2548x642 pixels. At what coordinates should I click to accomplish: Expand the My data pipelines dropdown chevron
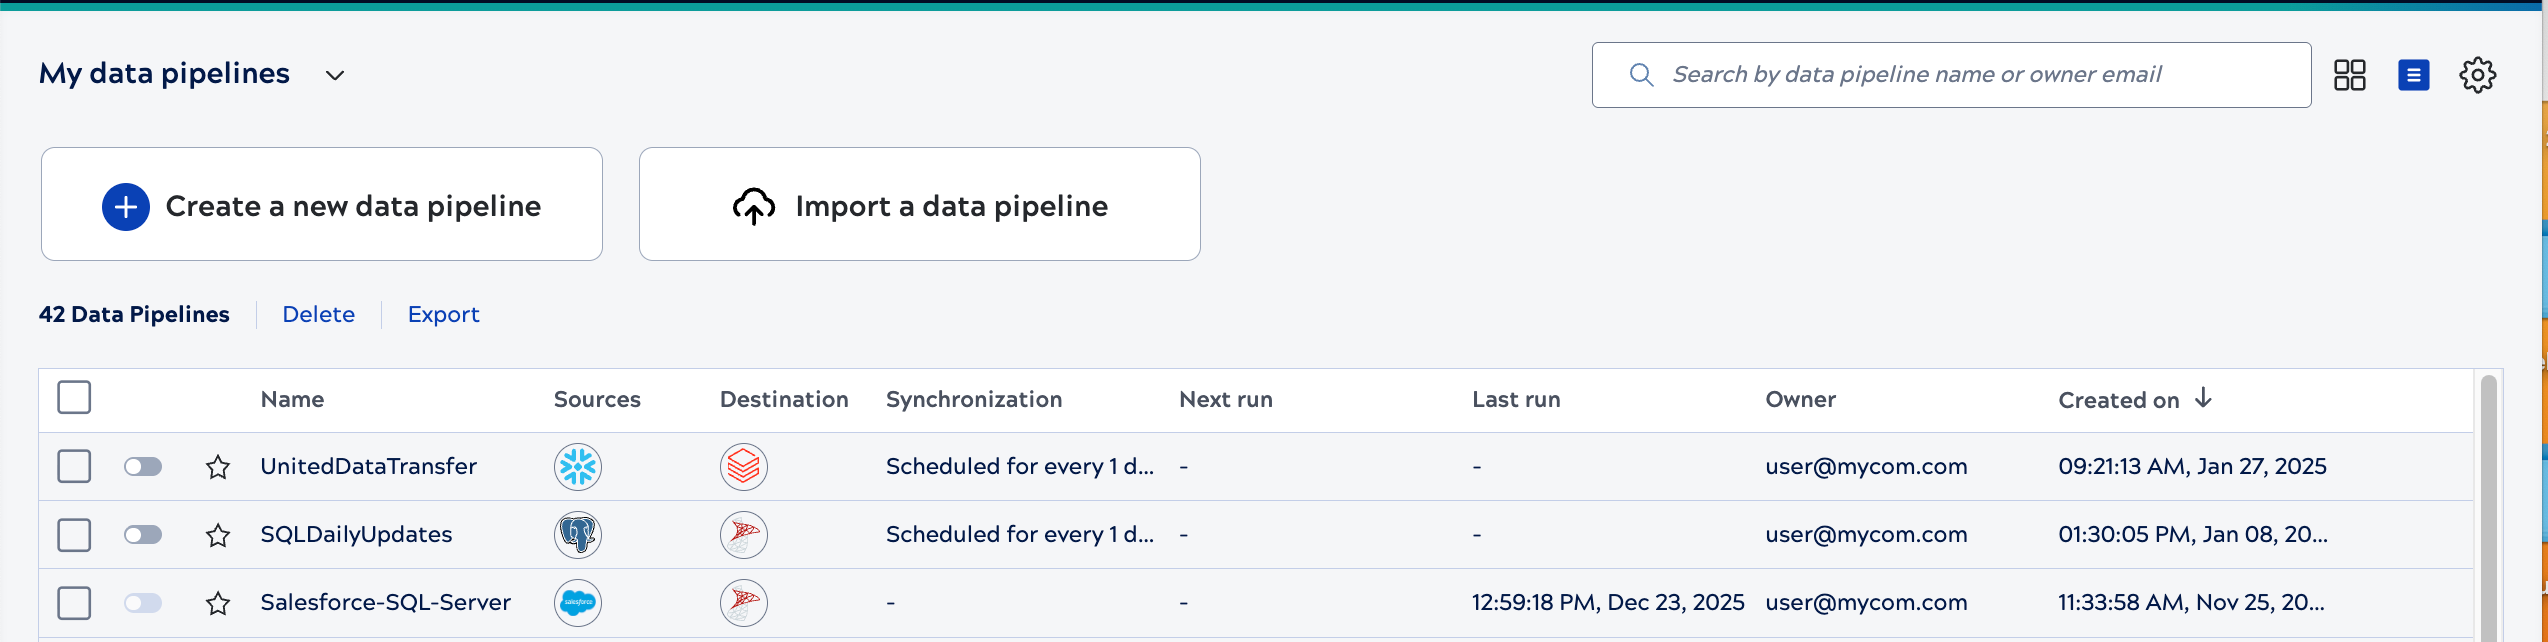click(x=335, y=76)
